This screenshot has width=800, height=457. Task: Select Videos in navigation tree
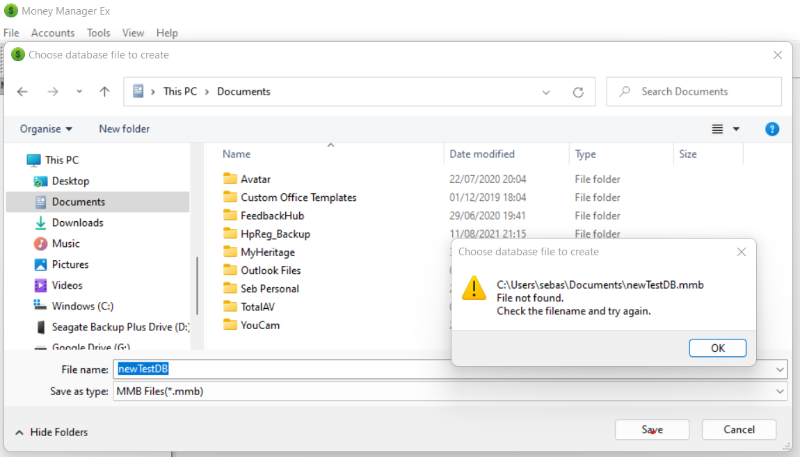click(67, 286)
